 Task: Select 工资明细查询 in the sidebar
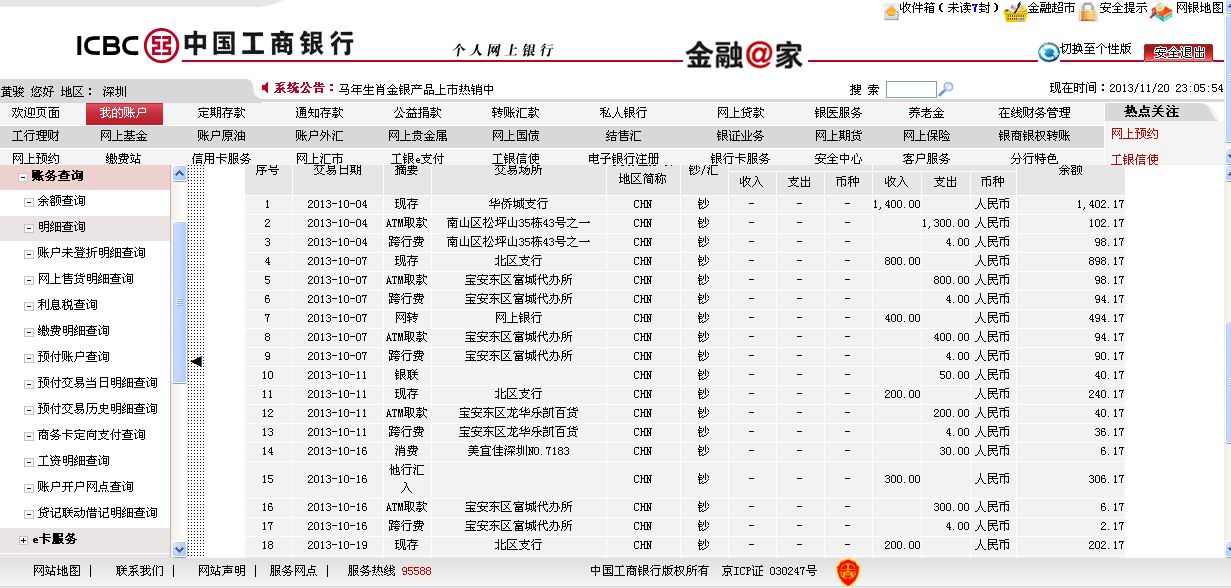[x=73, y=461]
